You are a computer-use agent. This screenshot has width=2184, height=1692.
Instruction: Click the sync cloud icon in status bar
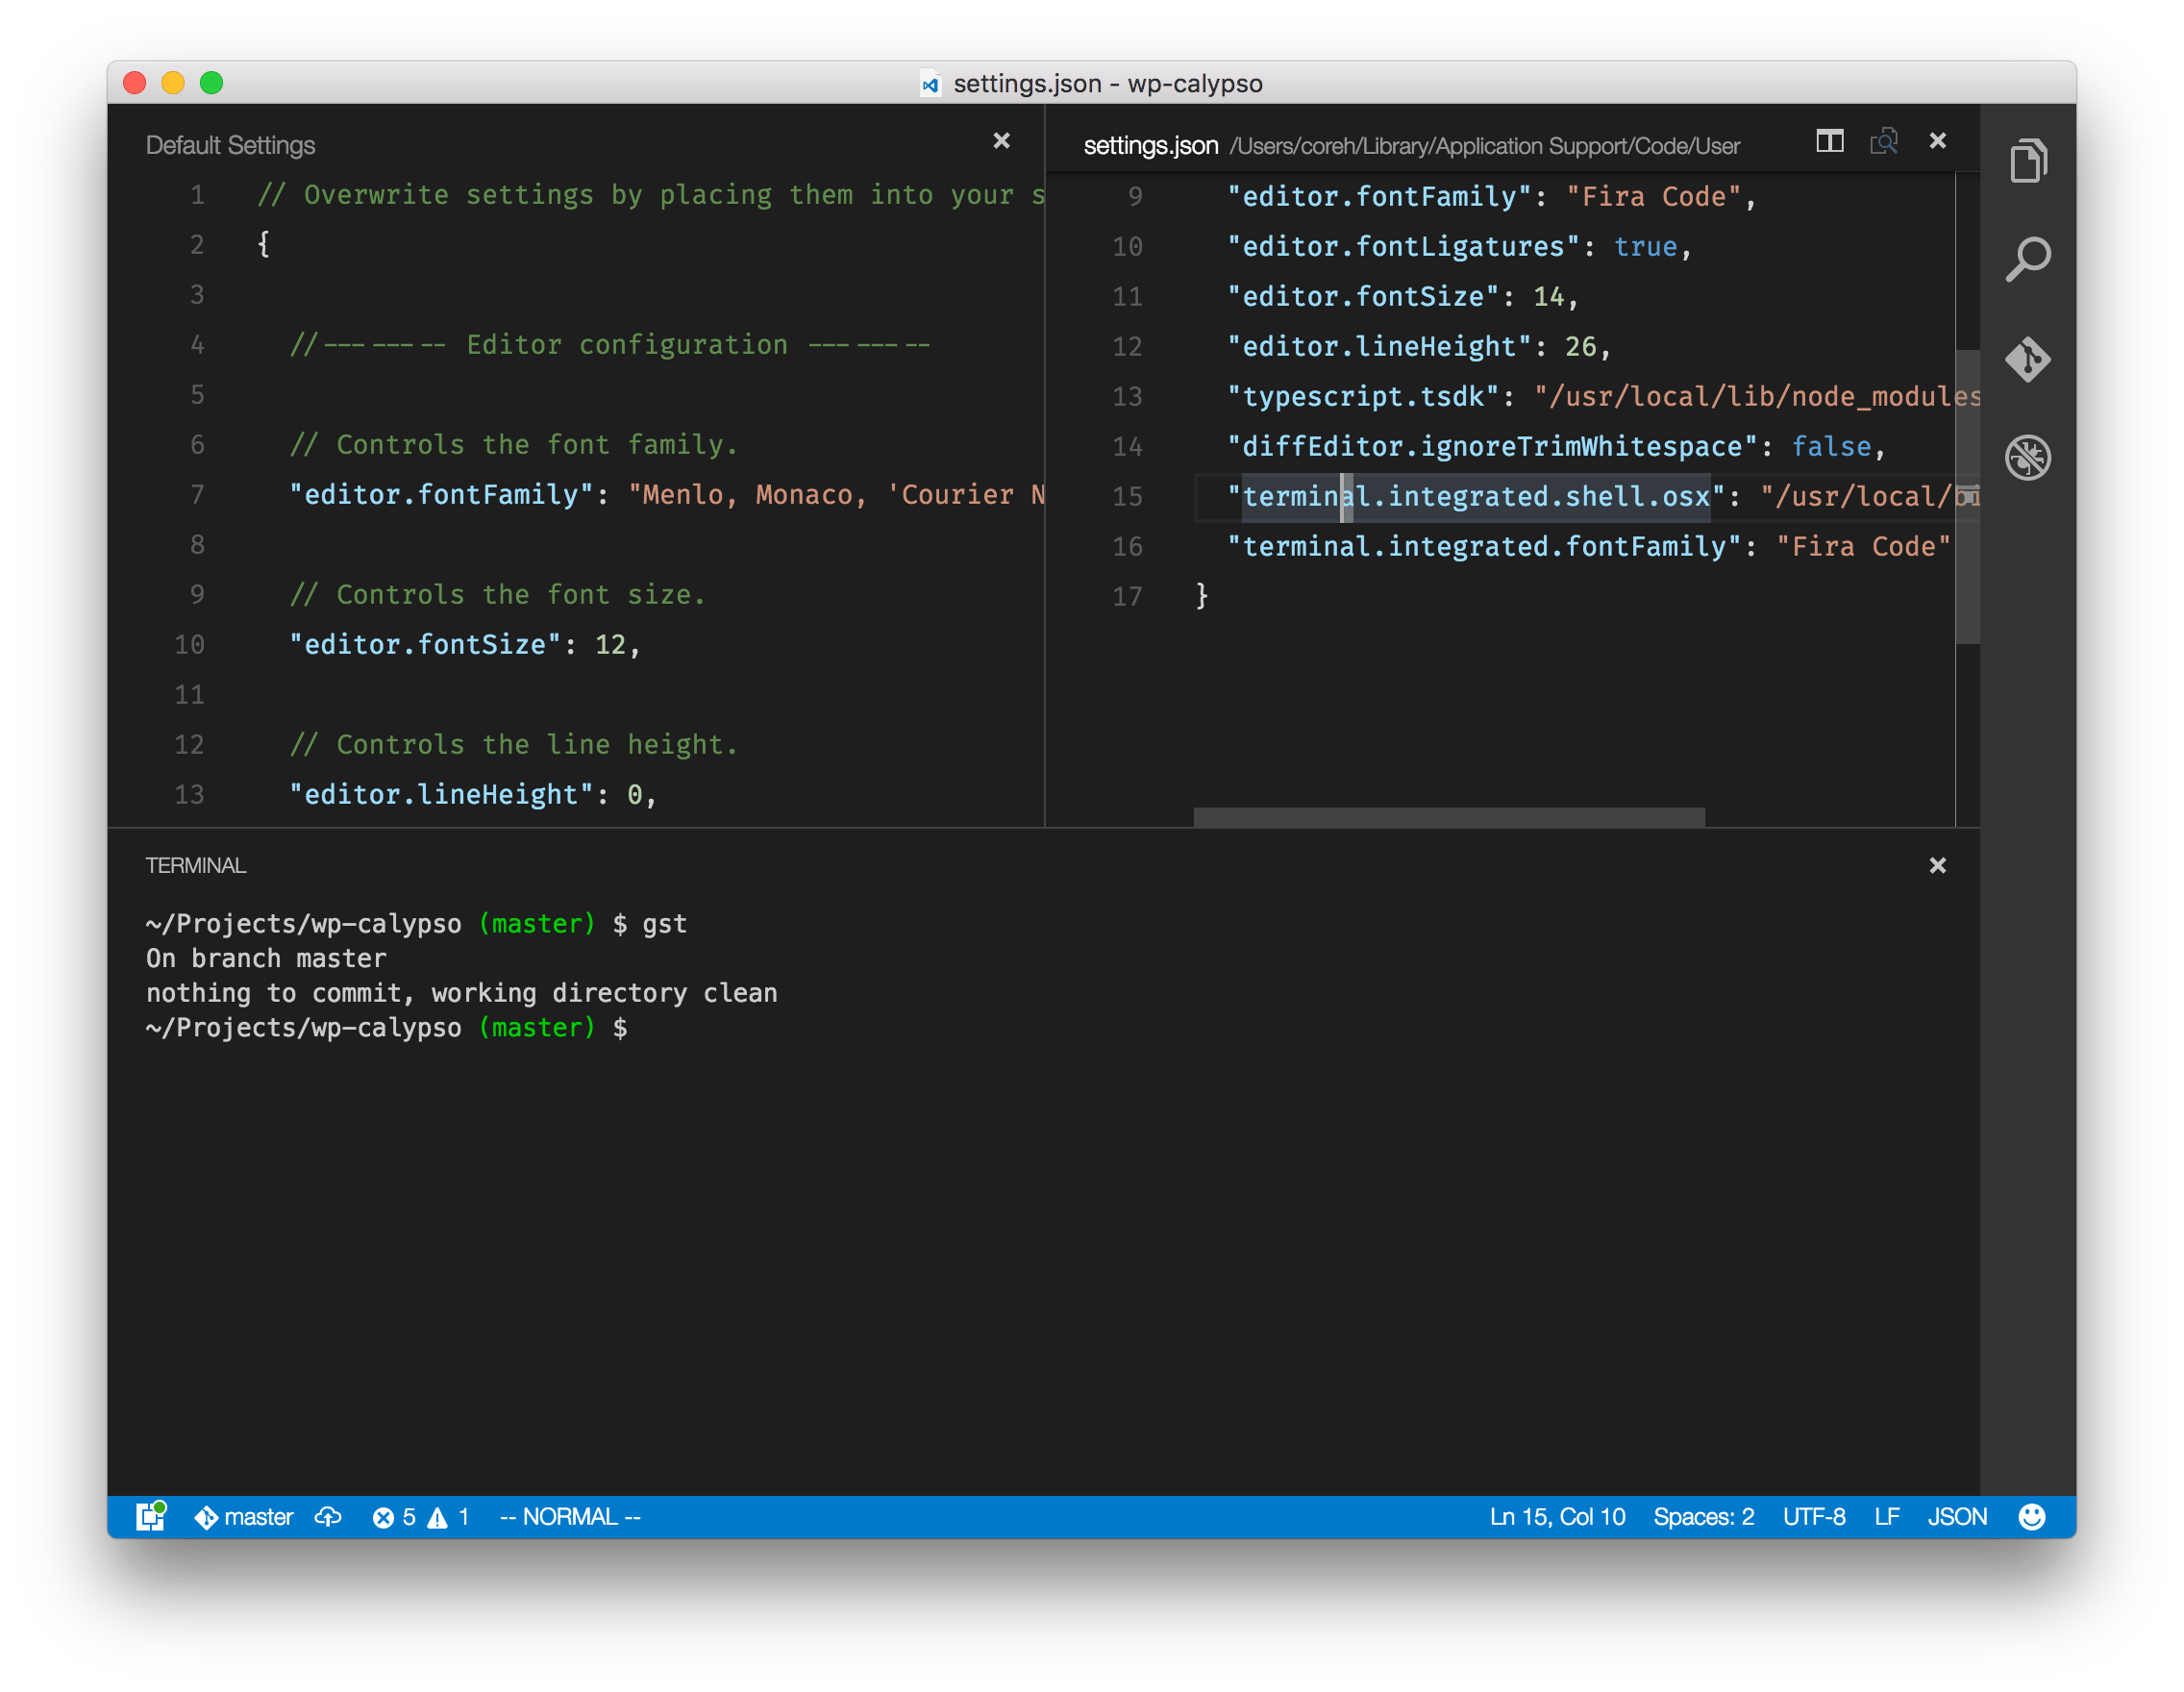point(328,1517)
